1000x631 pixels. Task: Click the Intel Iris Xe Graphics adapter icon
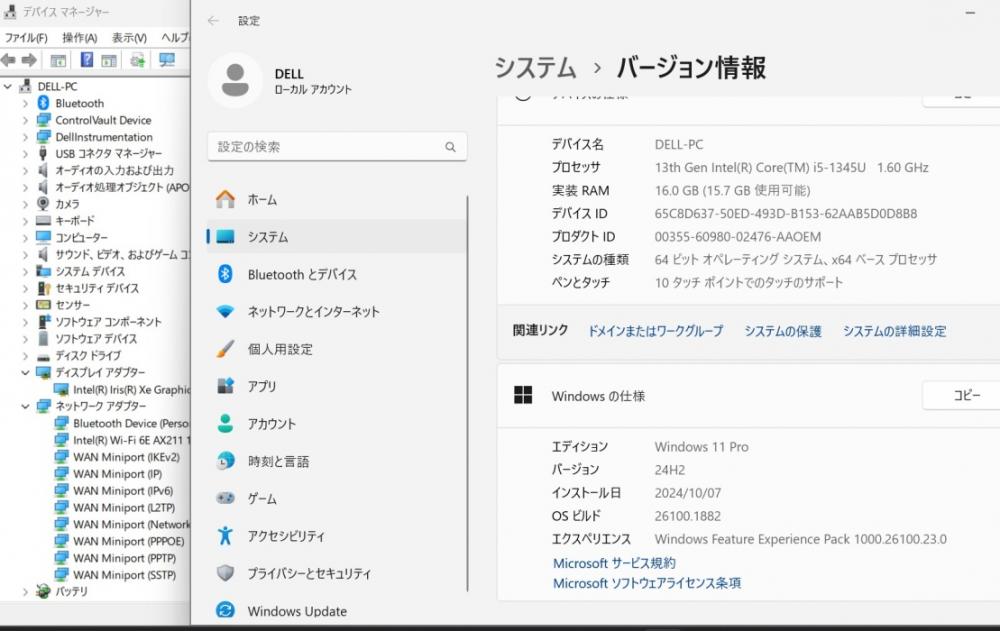[61, 389]
